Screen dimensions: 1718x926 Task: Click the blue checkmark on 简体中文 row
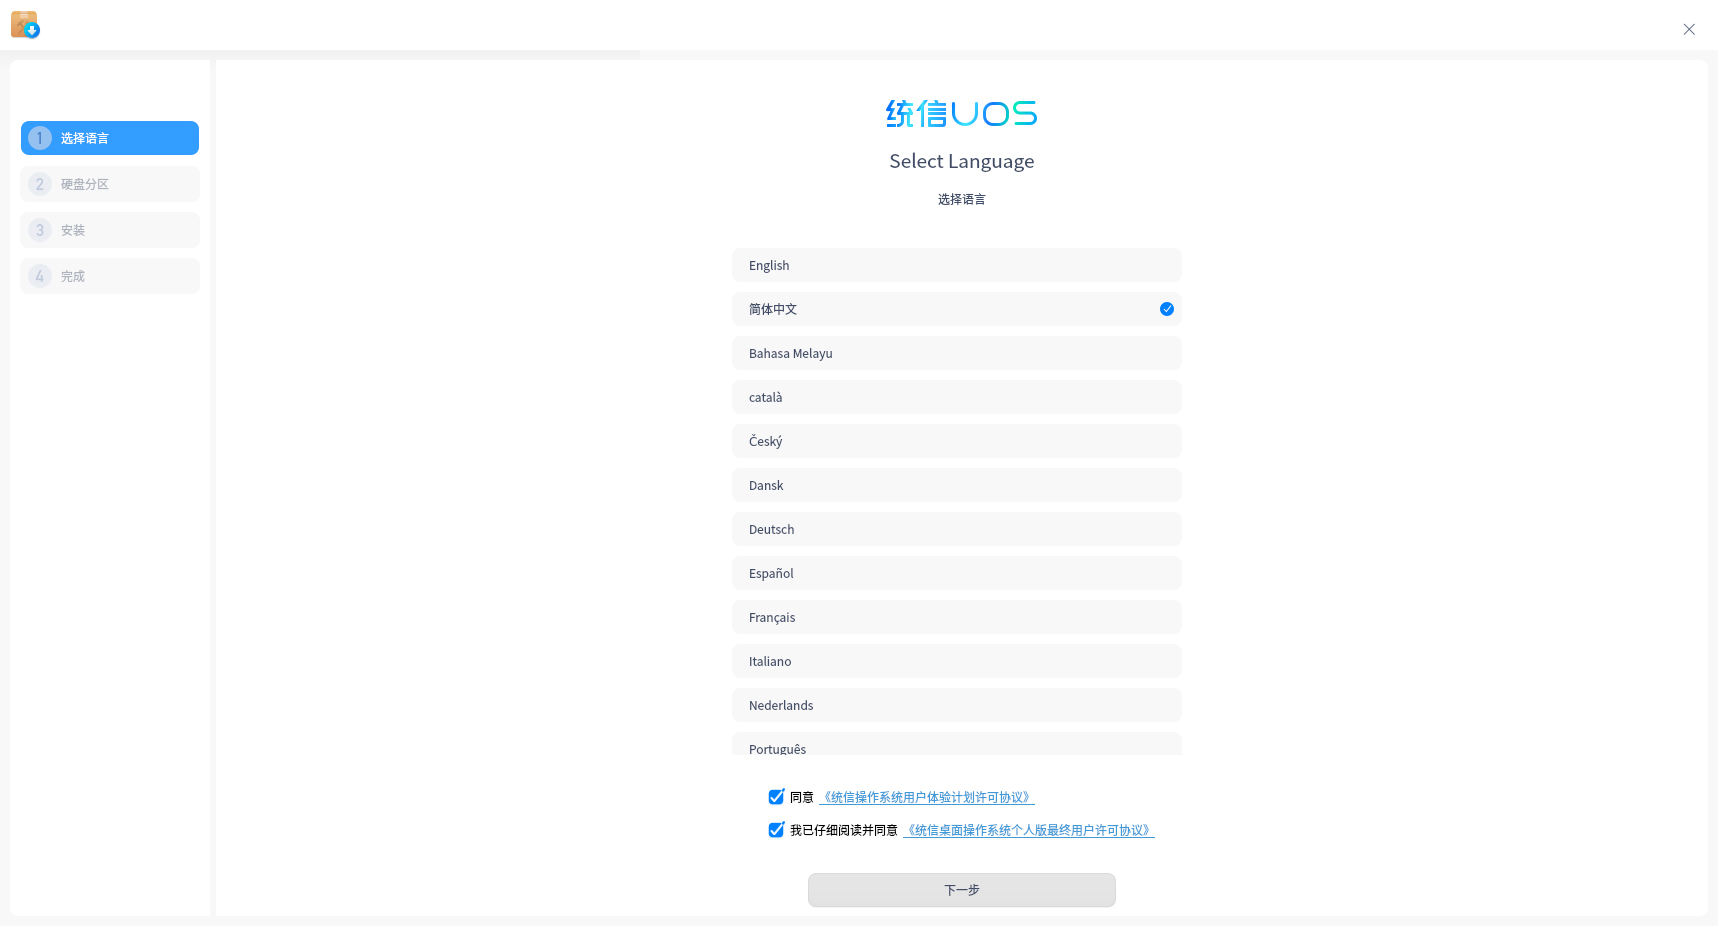pyautogui.click(x=1166, y=309)
